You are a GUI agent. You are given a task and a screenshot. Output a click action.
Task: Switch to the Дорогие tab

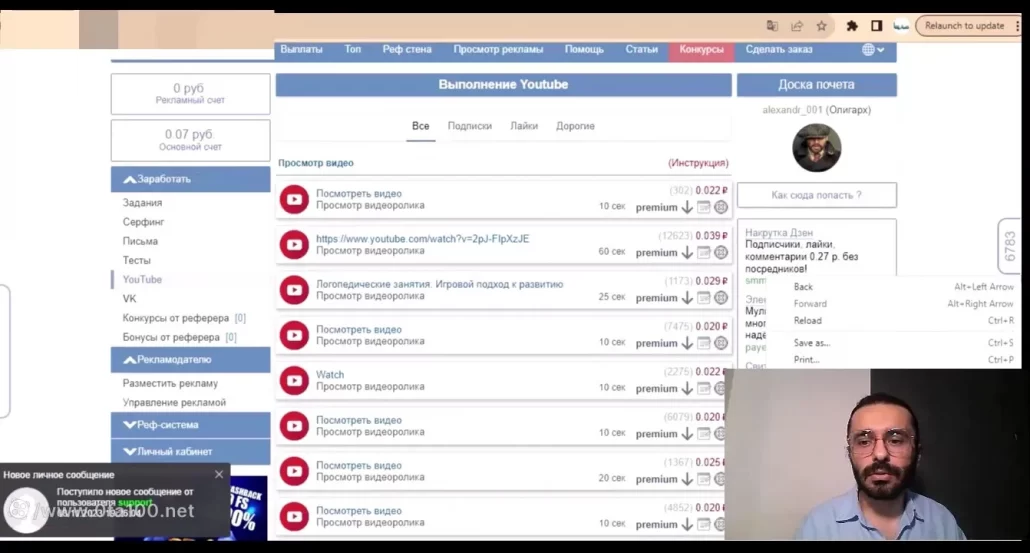[x=575, y=126]
